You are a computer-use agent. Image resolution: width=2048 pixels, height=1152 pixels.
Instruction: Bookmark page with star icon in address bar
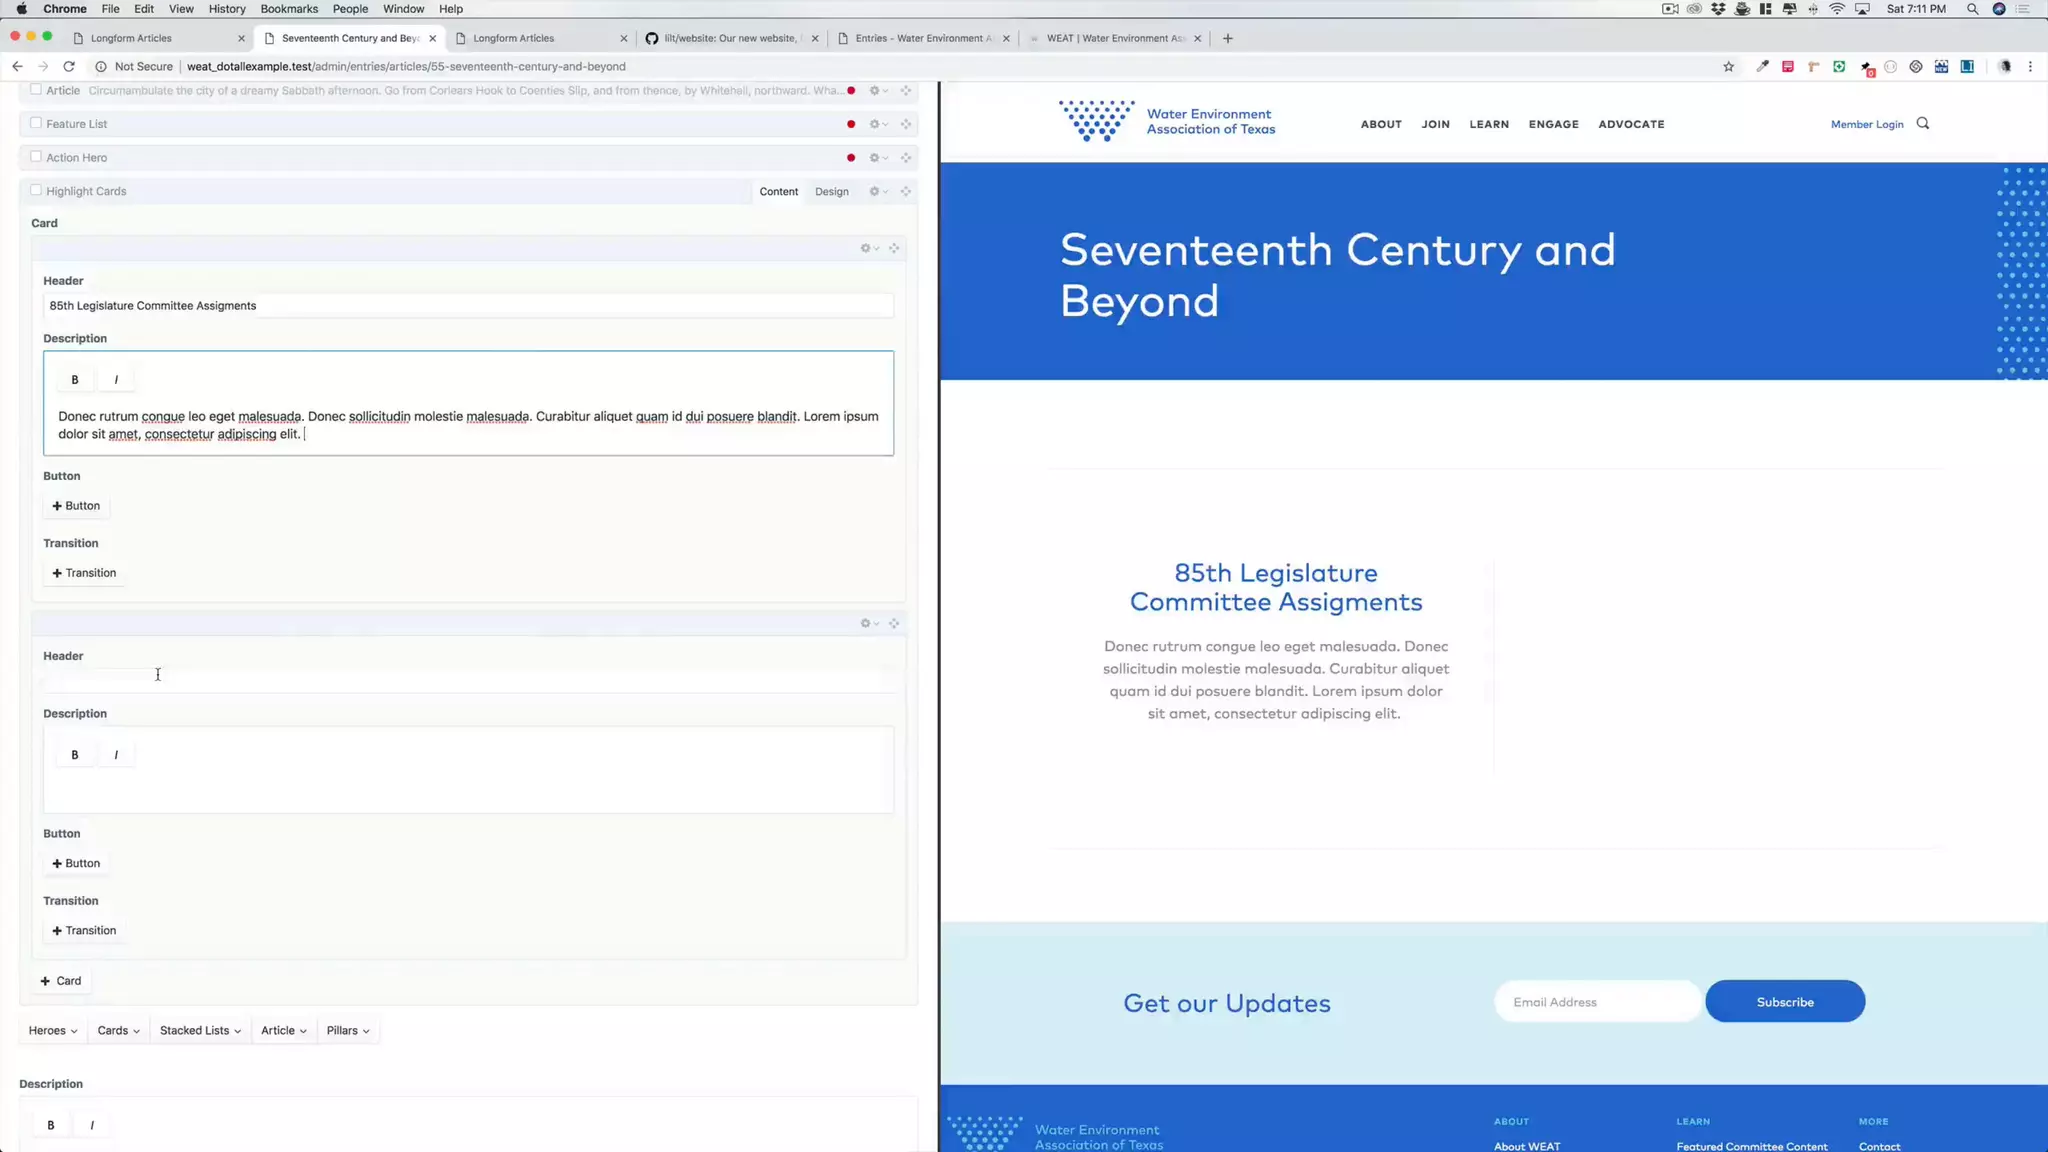[1728, 67]
